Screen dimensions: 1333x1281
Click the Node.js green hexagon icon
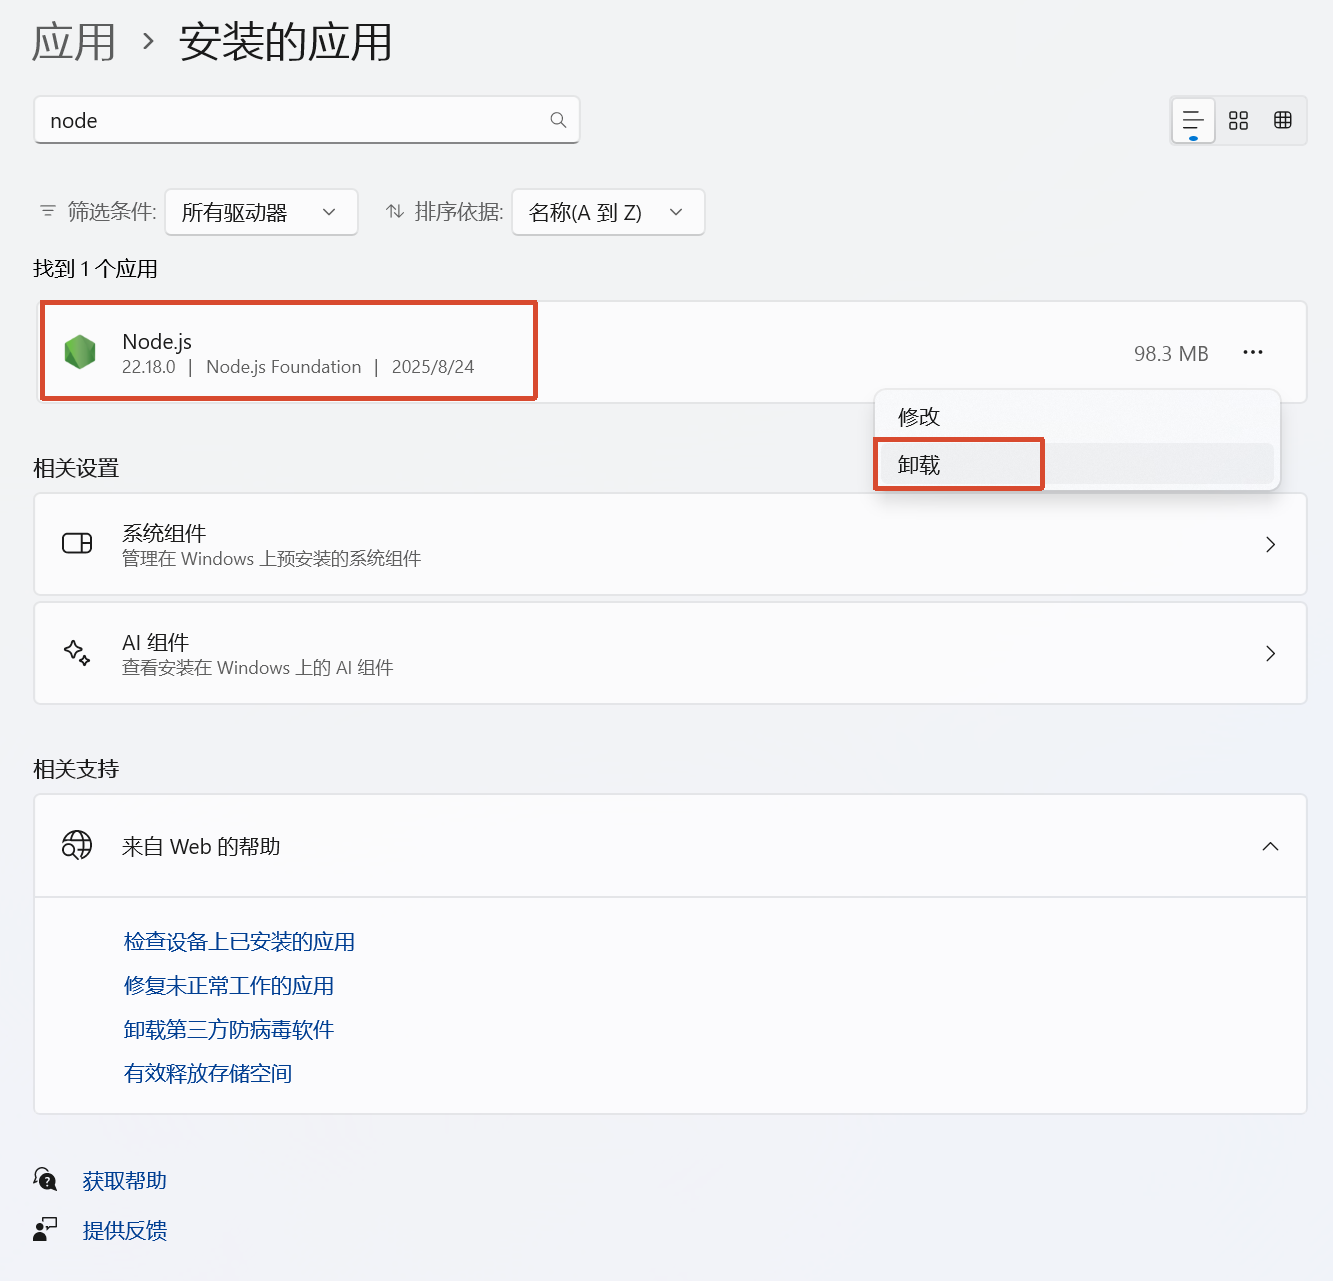[x=80, y=352]
